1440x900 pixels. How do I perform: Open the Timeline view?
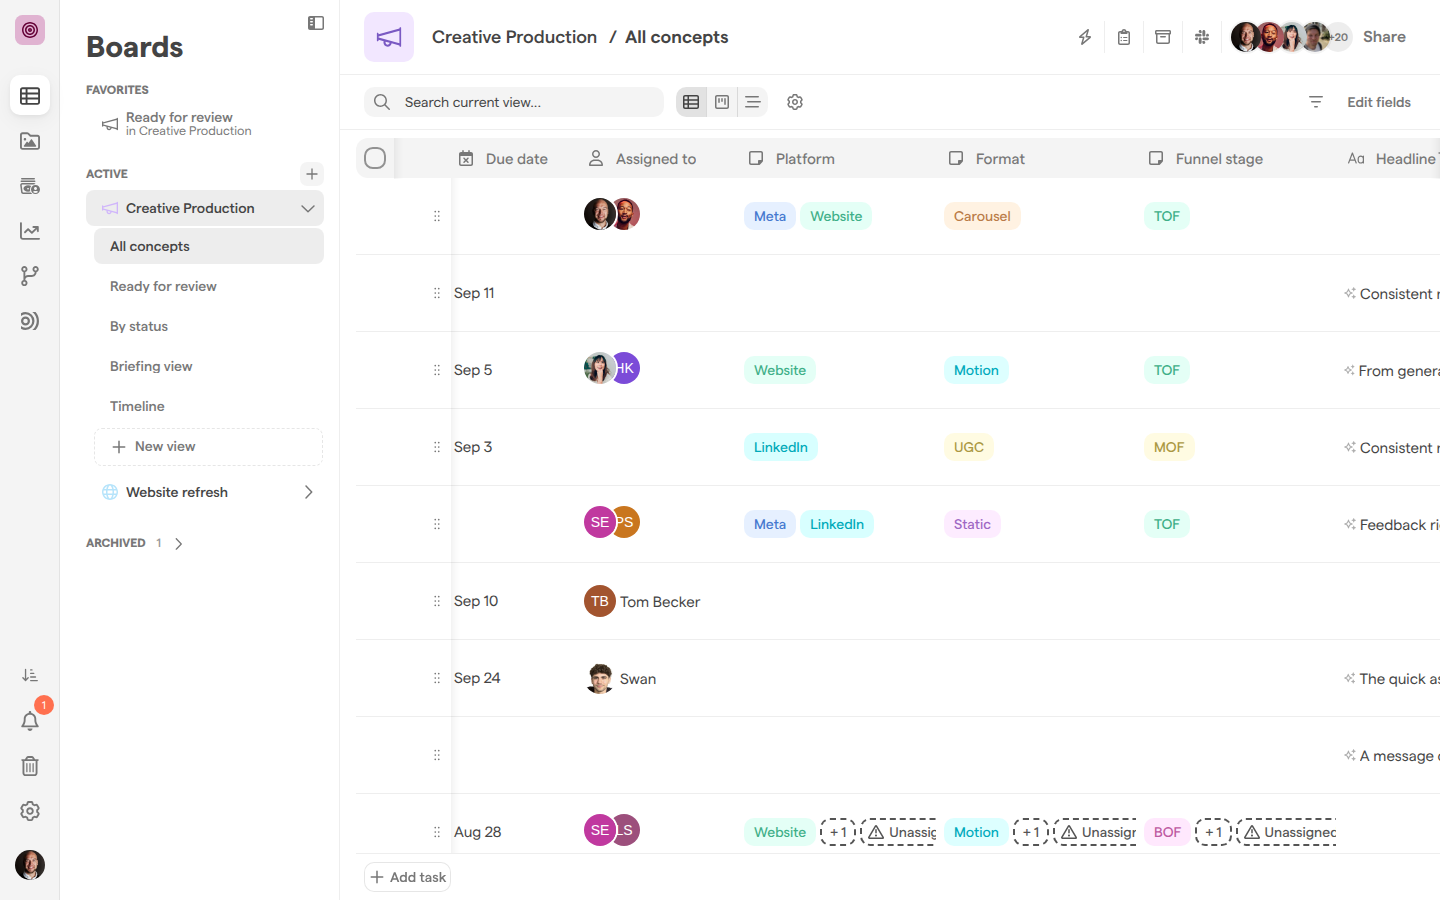[x=209, y=406]
